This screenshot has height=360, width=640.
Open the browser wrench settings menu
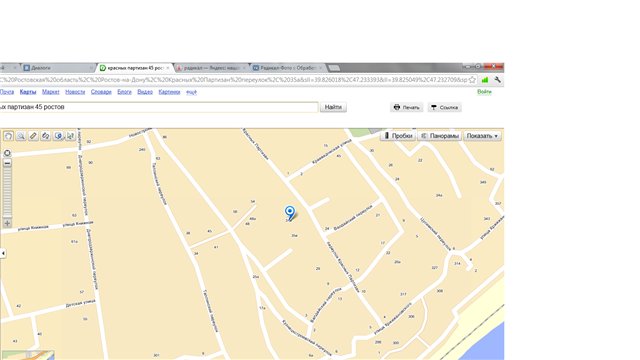pyautogui.click(x=497, y=80)
